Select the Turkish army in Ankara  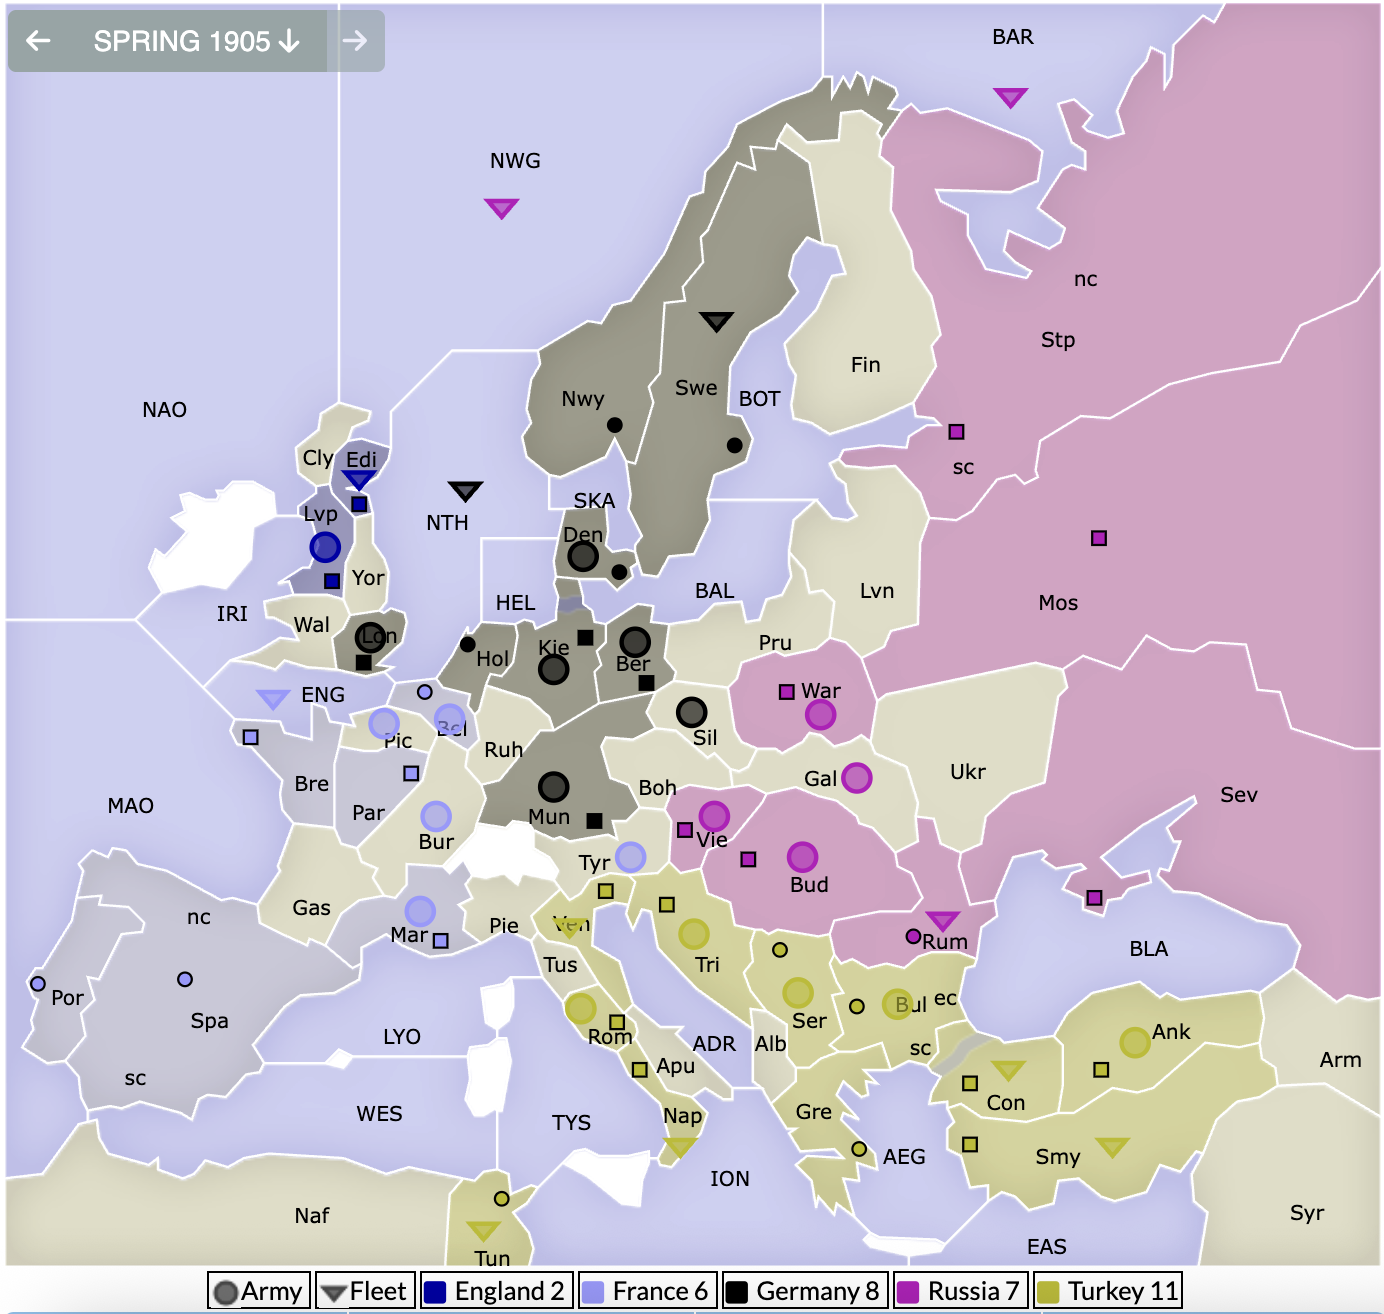pyautogui.click(x=1136, y=1041)
